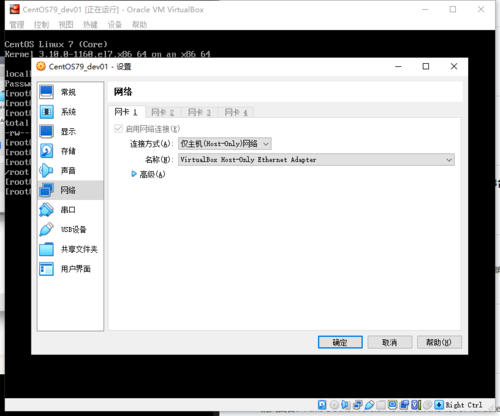Close the settings dialog window
This screenshot has height=416, width=500.
coord(454,66)
